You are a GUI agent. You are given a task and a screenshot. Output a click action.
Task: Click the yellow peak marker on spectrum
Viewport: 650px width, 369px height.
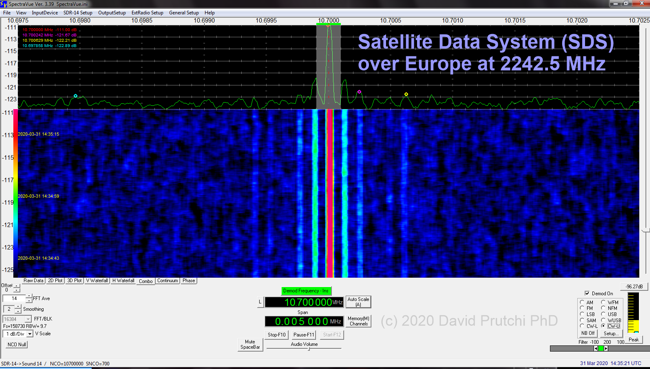tap(406, 94)
